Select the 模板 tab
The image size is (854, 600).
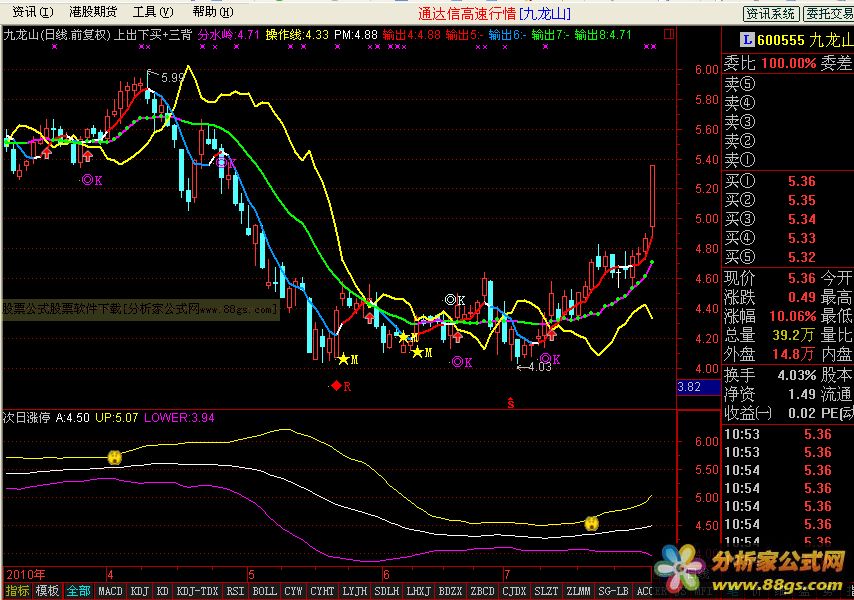(x=47, y=591)
